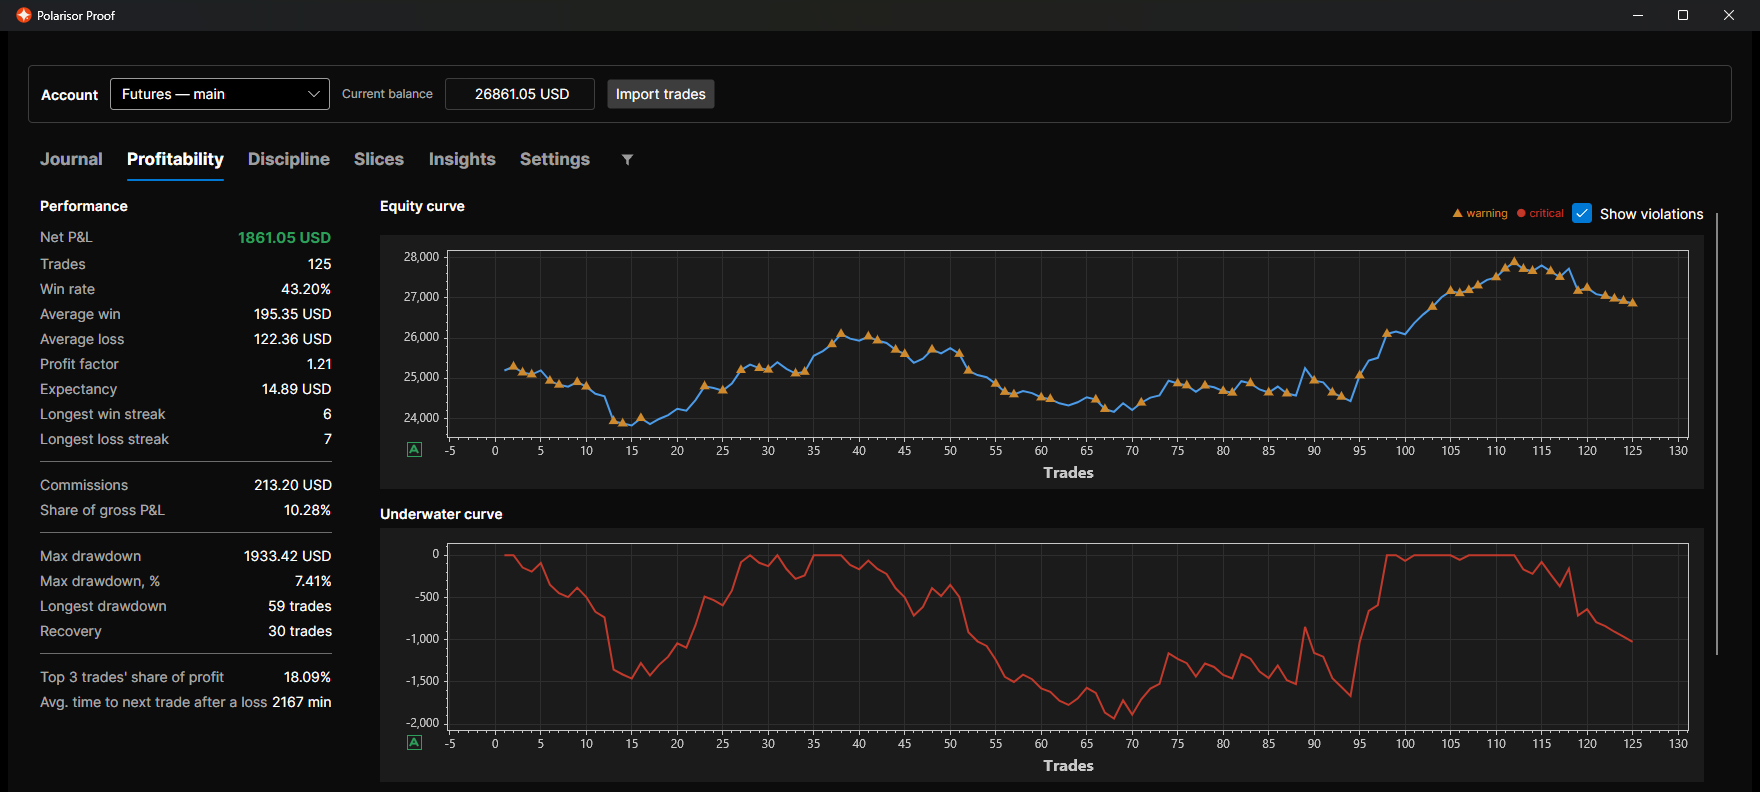Click the Average loss value 122.36 USD
This screenshot has height=792, width=1760.
[x=292, y=339]
